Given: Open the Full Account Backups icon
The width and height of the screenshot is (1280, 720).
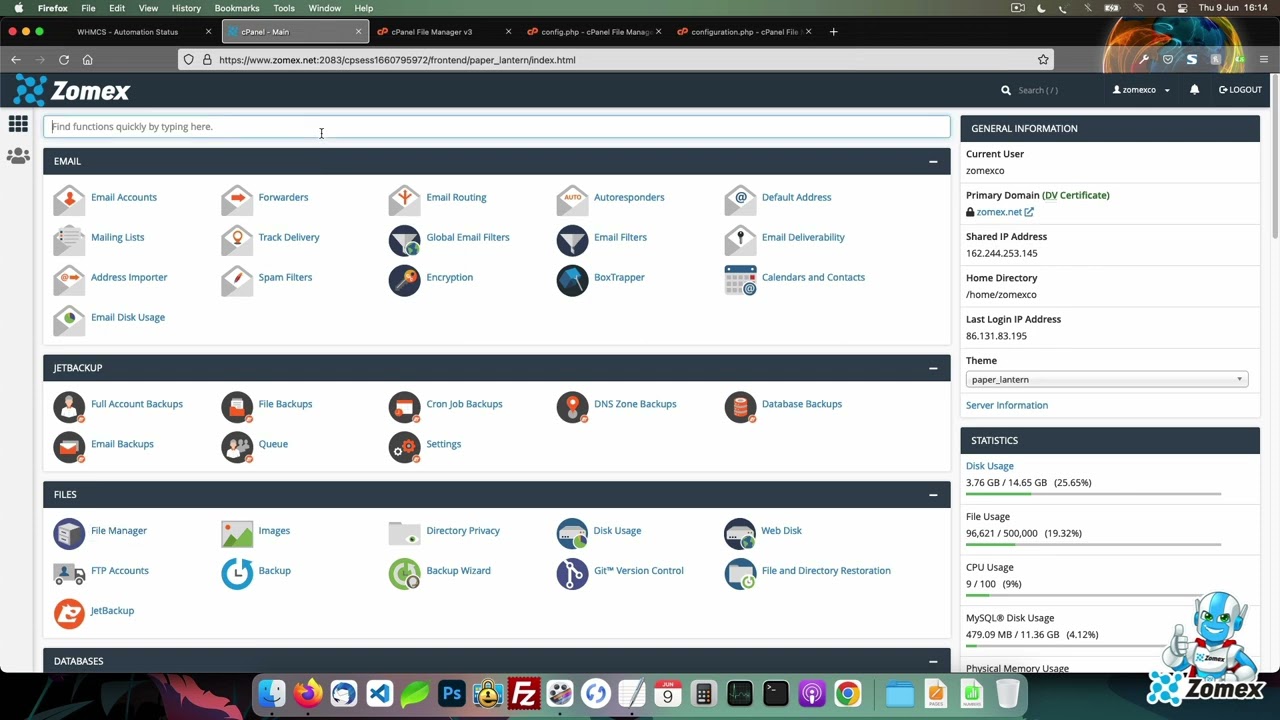Looking at the screenshot, I should (69, 406).
